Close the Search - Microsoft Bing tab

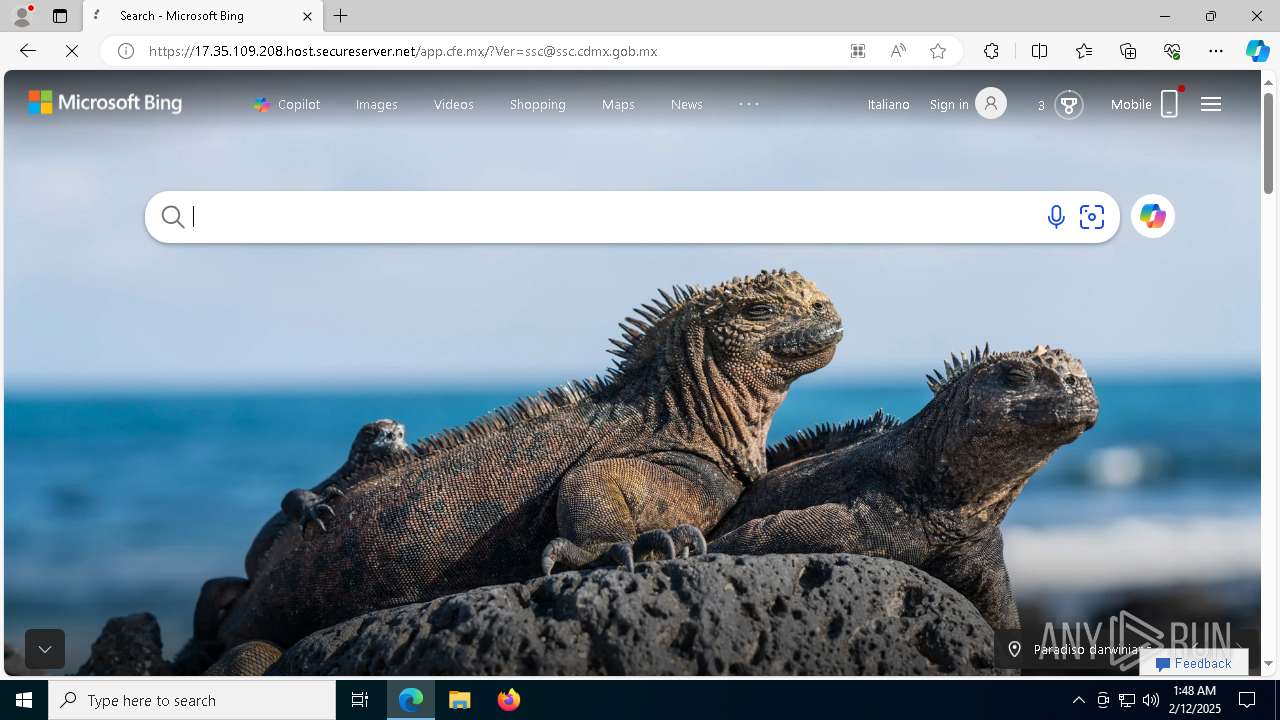coord(307,16)
